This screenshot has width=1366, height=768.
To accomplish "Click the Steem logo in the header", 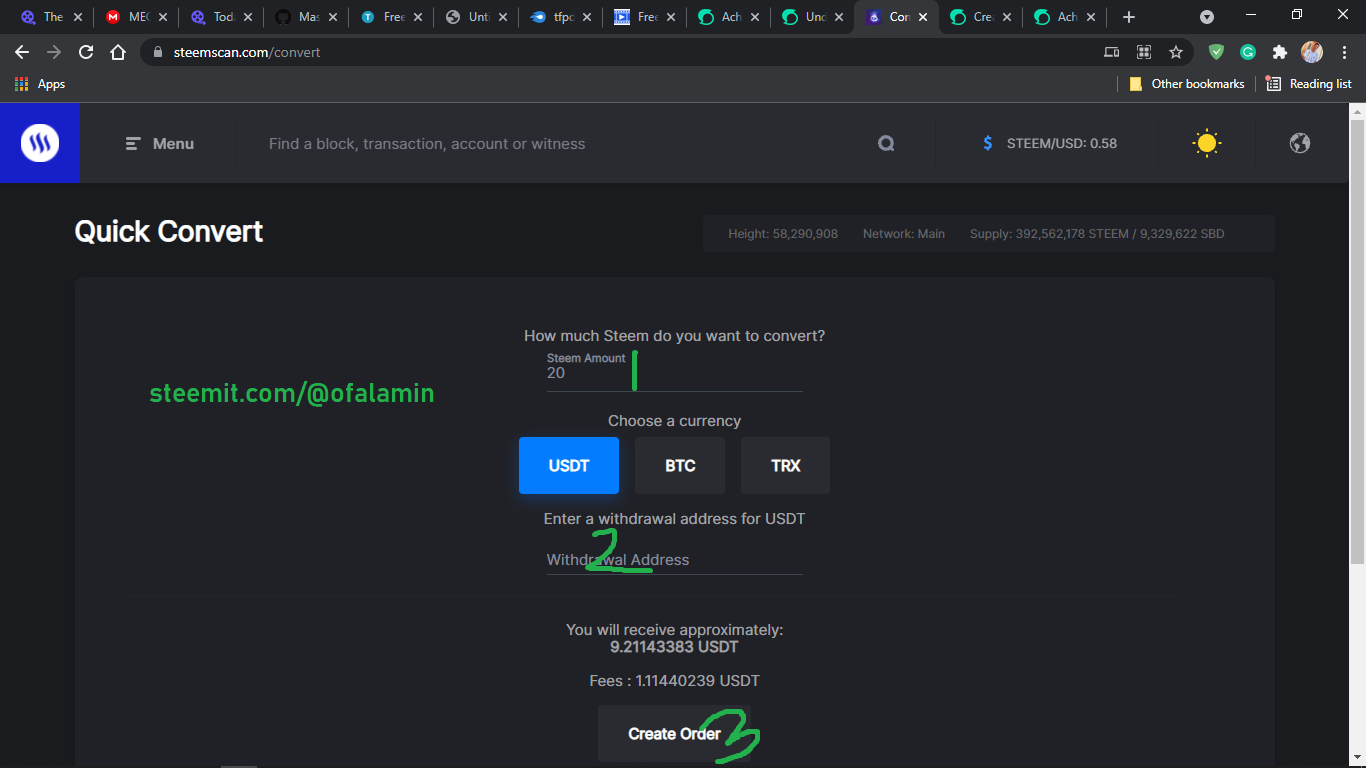I will pos(40,143).
